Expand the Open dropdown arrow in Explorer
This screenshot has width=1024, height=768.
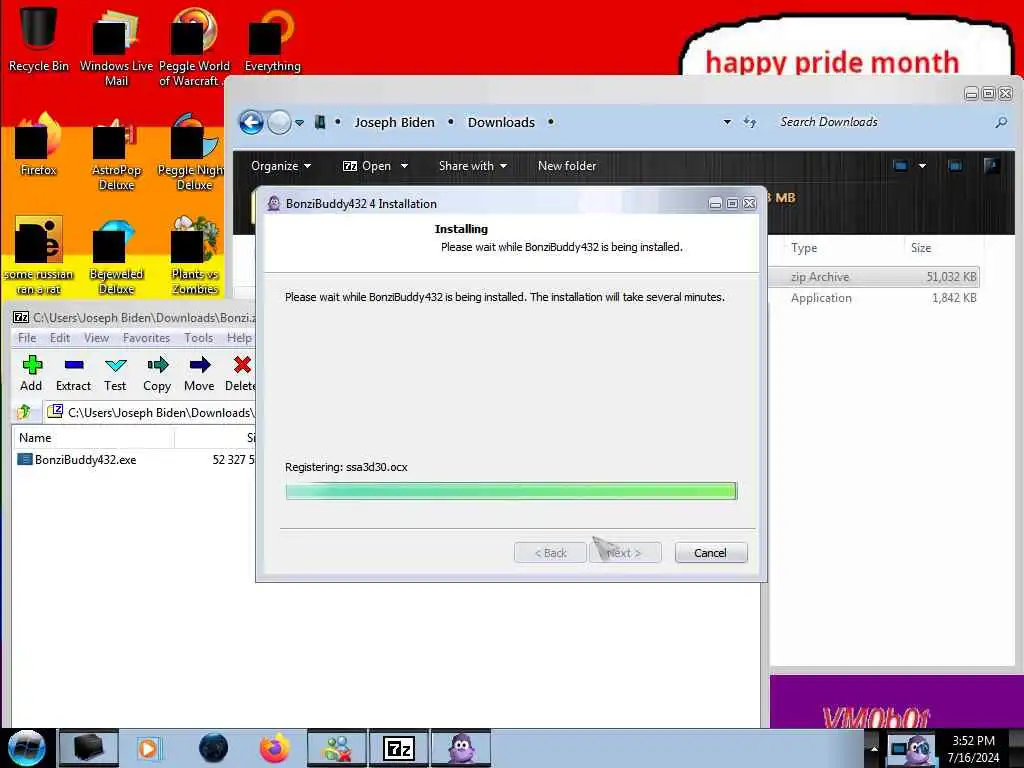point(404,166)
